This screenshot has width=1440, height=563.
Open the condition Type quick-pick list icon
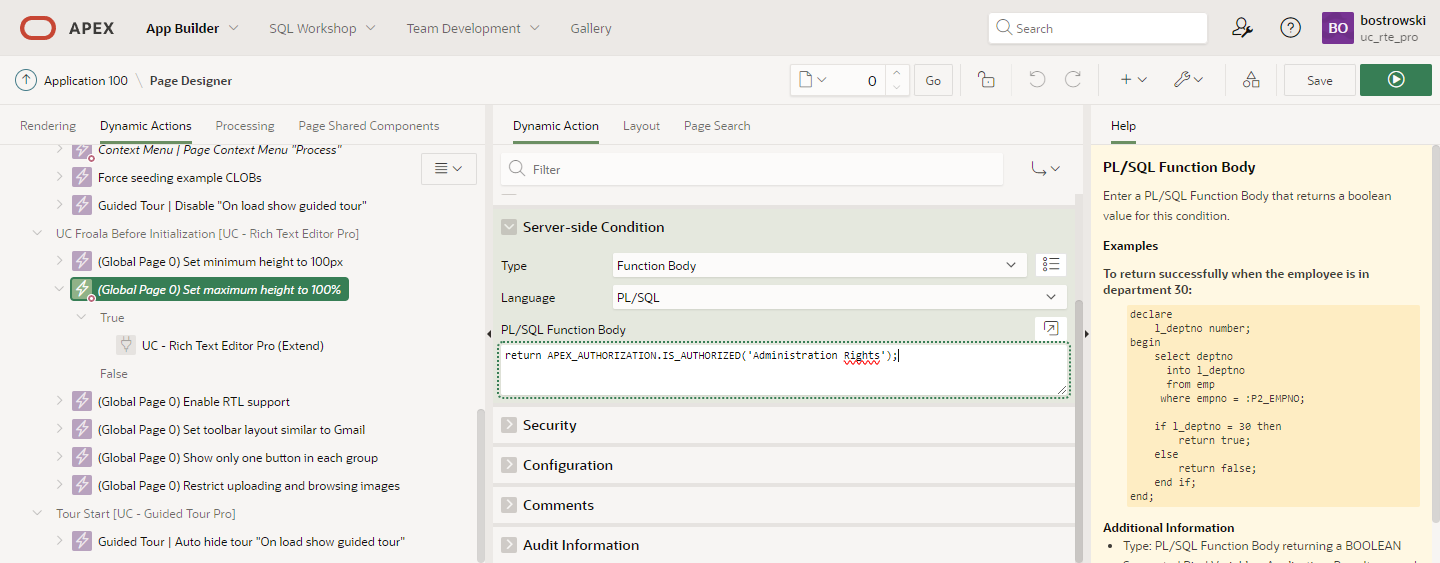tap(1051, 265)
